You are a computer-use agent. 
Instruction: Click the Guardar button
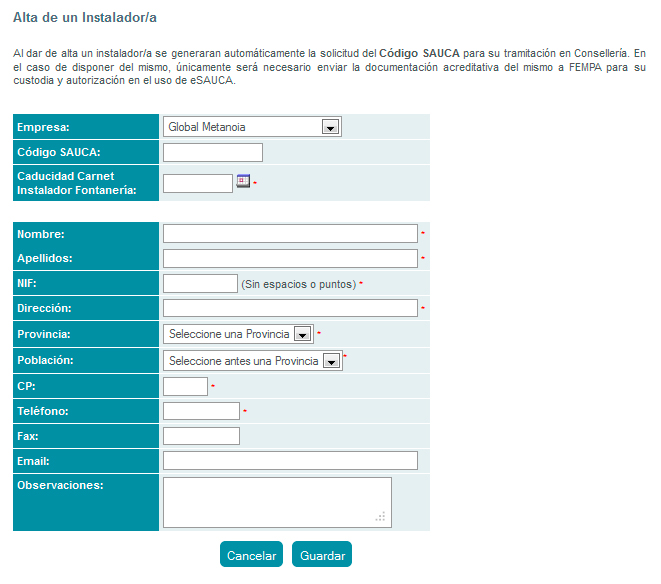322,555
